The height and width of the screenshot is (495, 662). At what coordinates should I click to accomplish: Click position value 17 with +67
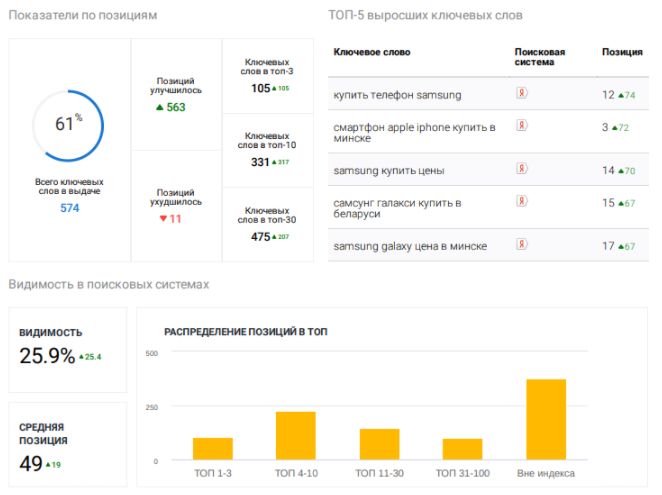pyautogui.click(x=619, y=246)
